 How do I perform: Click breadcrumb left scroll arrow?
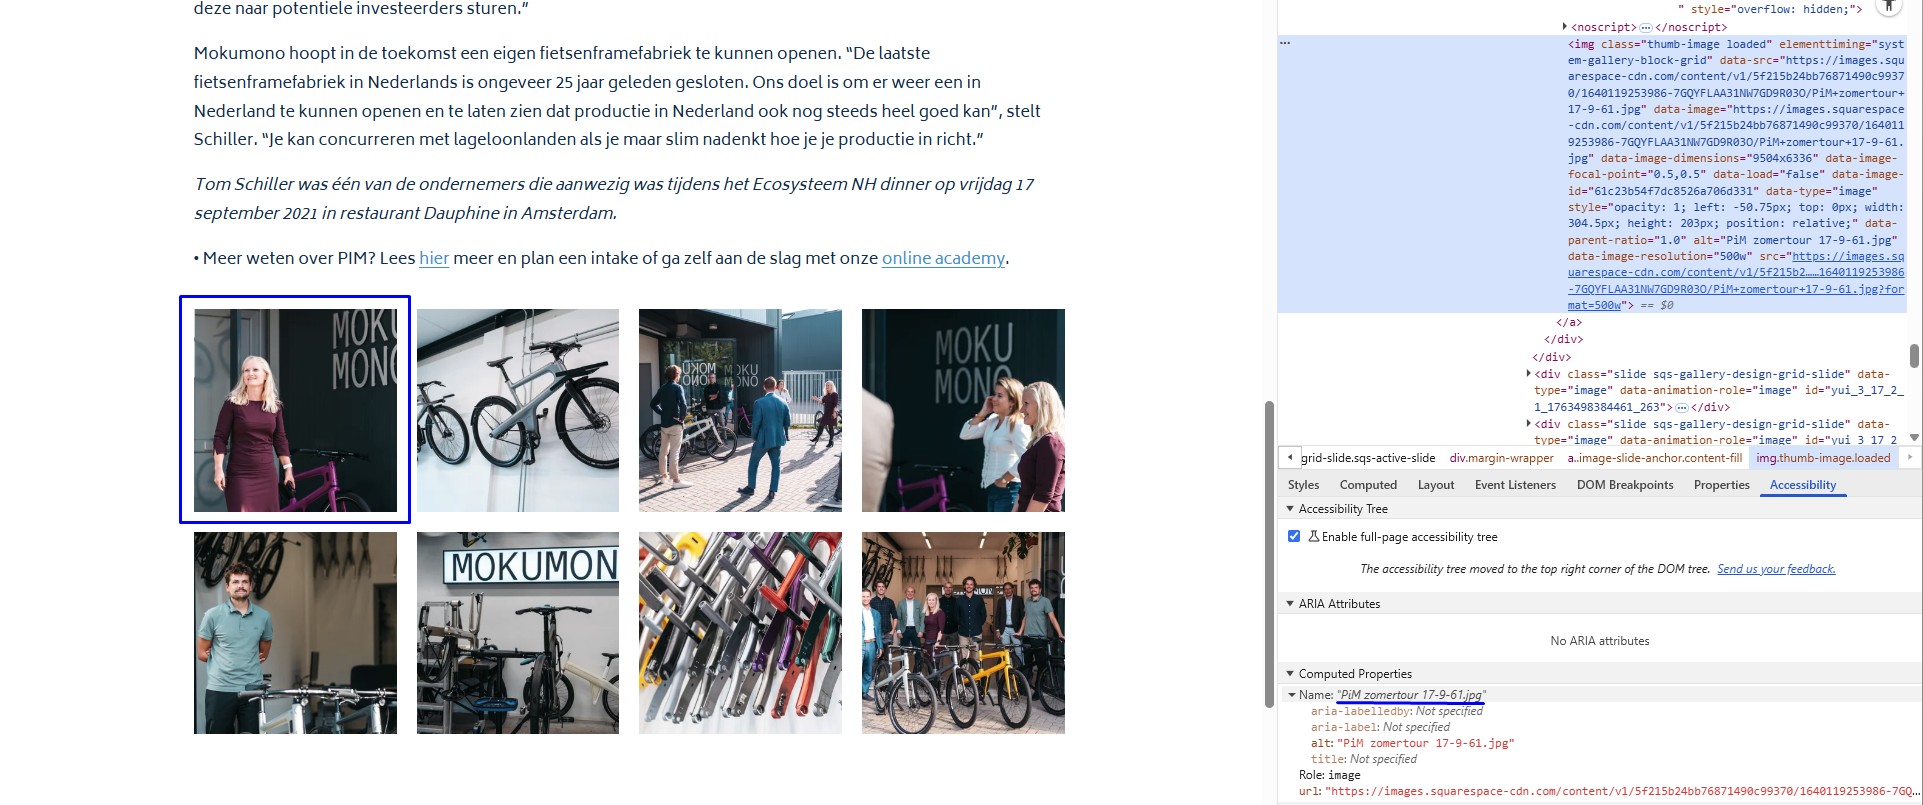click(x=1290, y=458)
